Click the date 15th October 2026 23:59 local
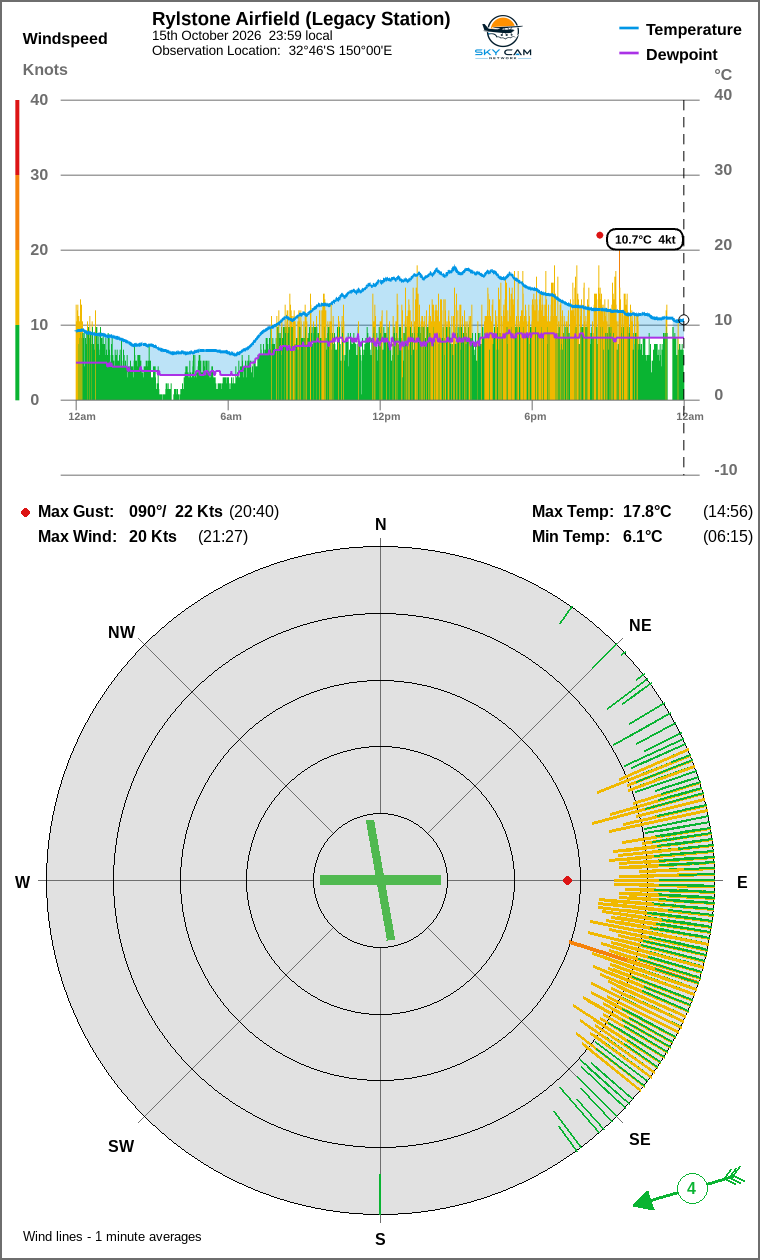760x1260 pixels. (242, 36)
